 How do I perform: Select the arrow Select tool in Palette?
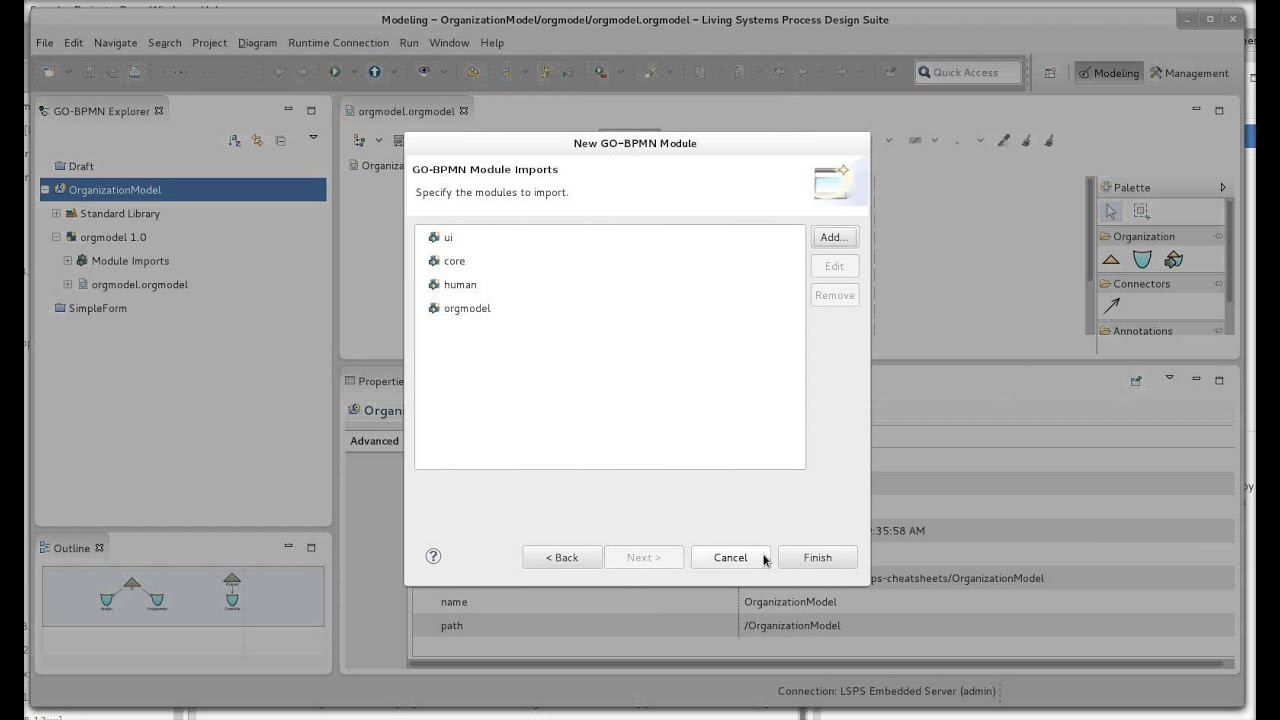[x=1111, y=211]
